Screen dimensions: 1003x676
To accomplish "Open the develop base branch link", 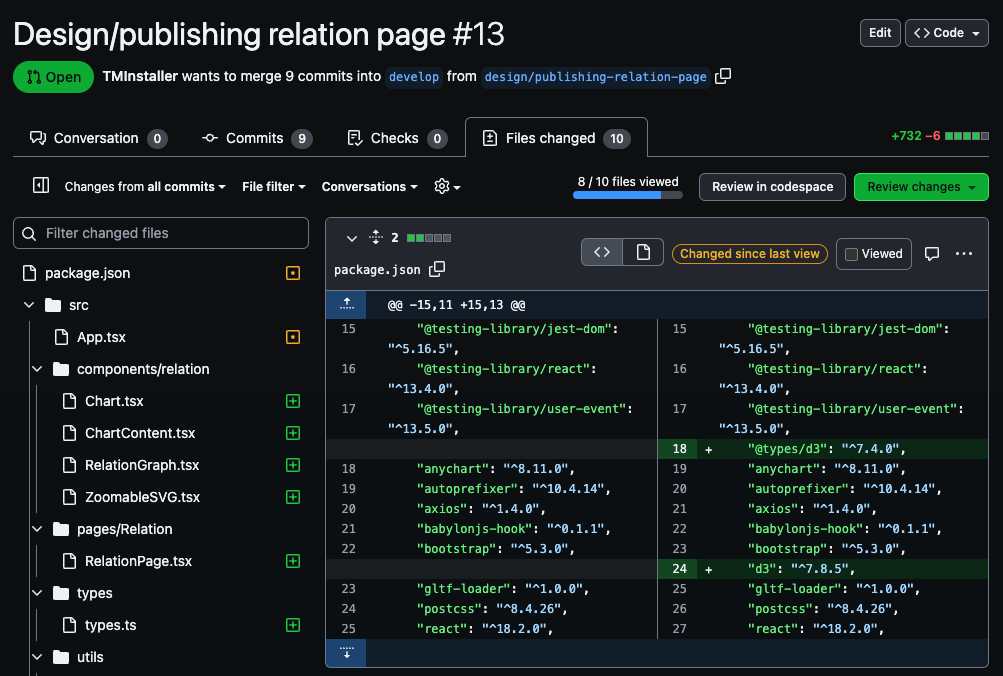I will click(414, 77).
